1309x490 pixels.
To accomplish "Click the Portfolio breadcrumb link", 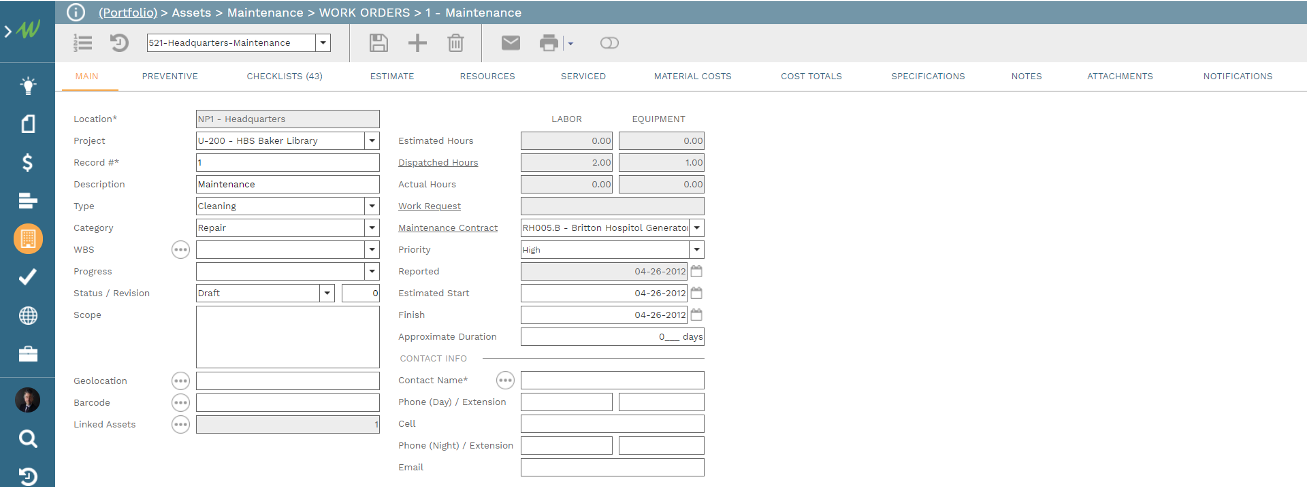I will [x=127, y=13].
